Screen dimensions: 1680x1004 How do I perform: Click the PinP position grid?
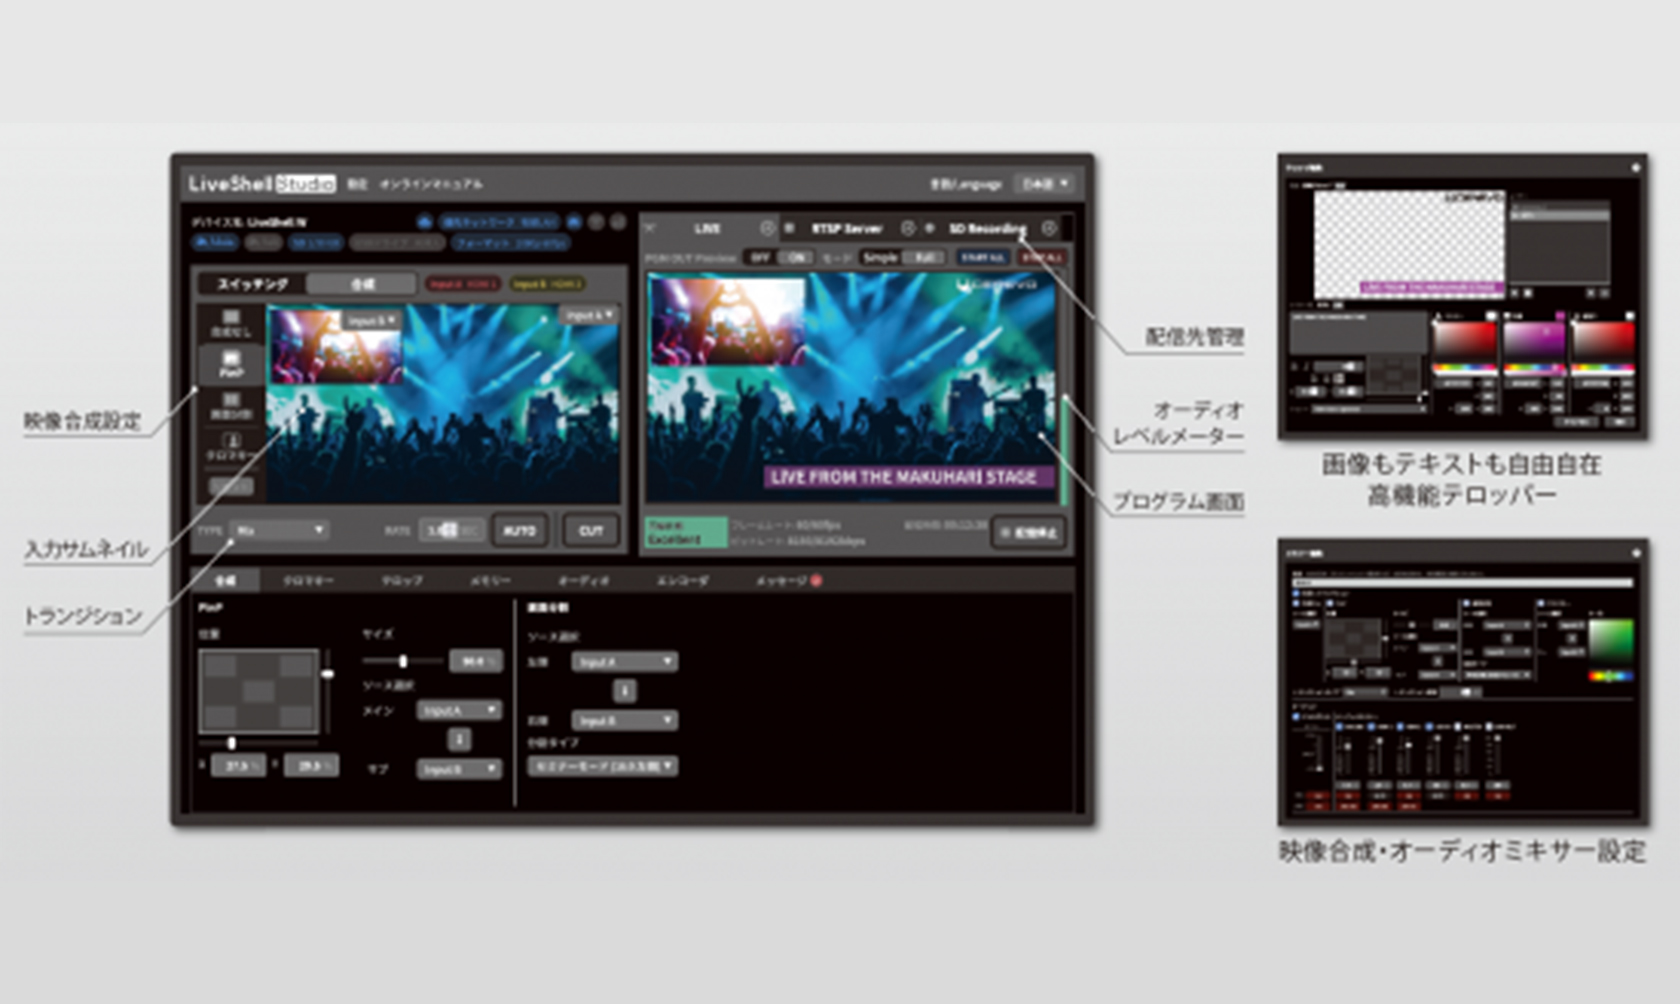pyautogui.click(x=259, y=691)
